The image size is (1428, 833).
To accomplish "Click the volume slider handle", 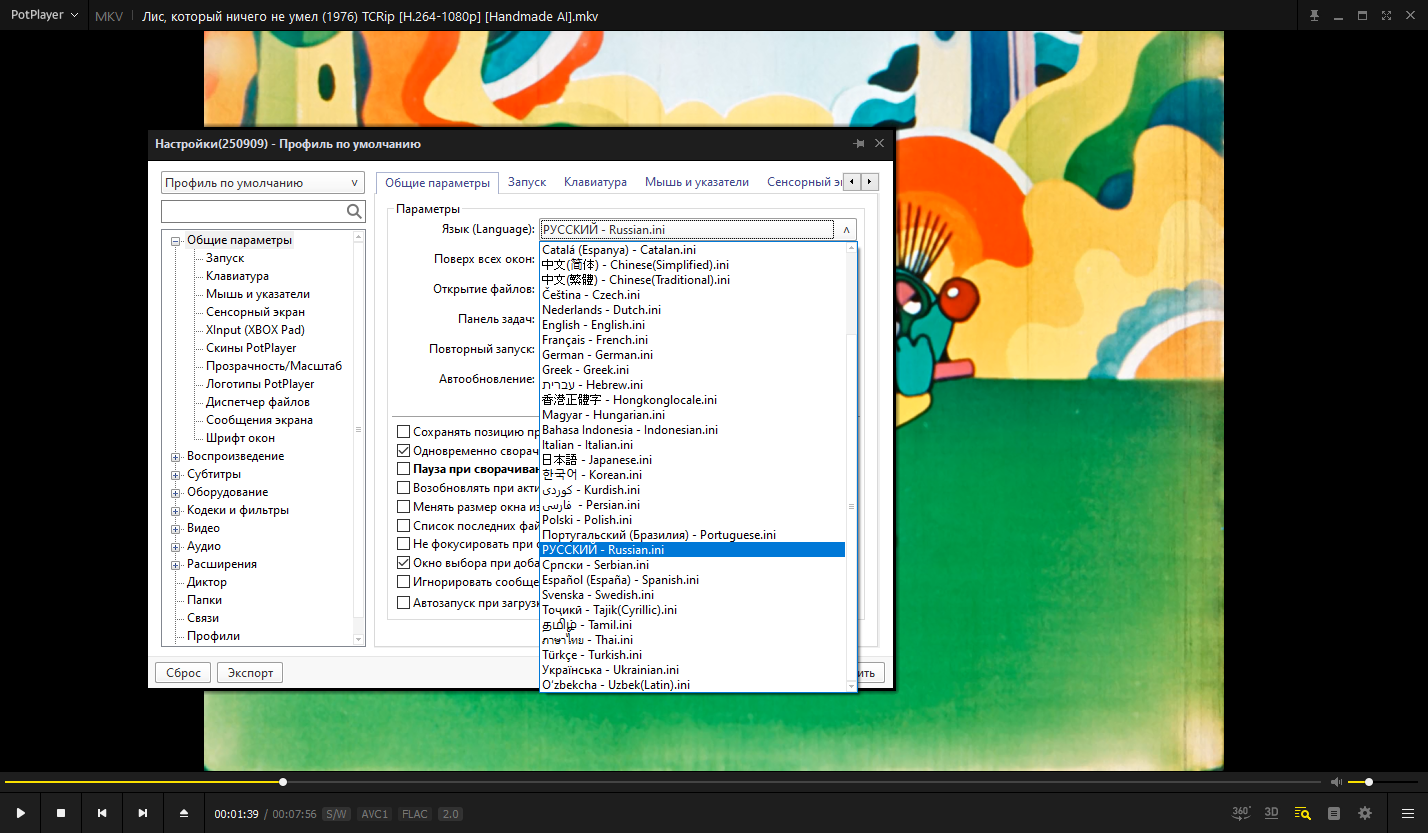I will point(1369,782).
